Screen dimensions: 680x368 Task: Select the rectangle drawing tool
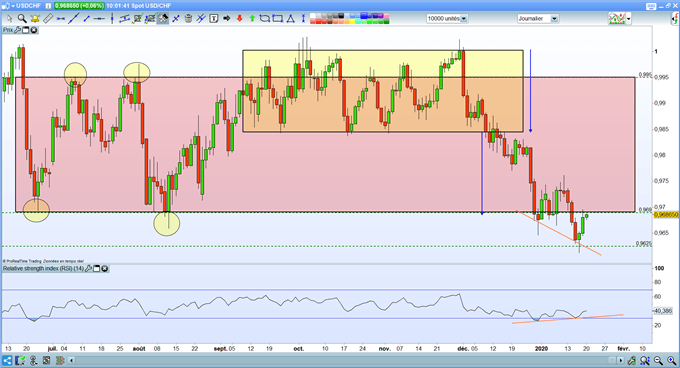click(278, 19)
